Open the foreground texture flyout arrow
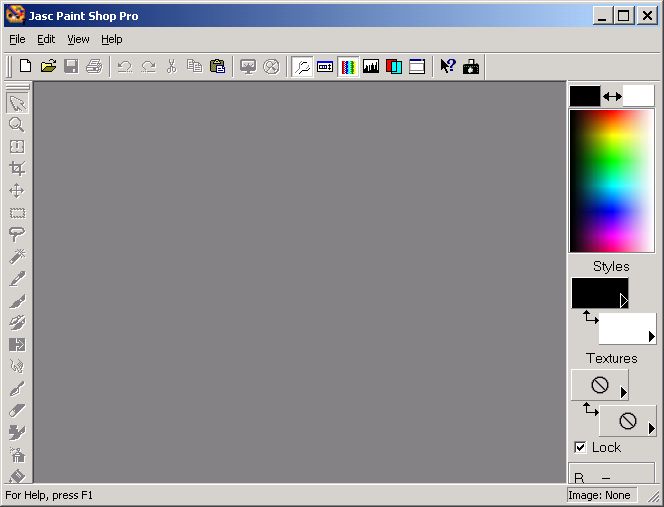This screenshot has width=664, height=507. (623, 392)
